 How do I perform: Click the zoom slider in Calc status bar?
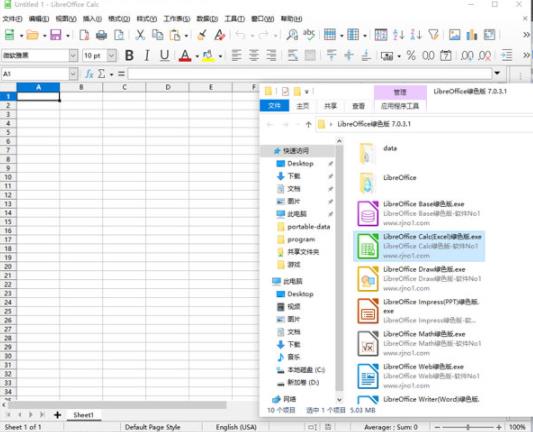(468, 427)
